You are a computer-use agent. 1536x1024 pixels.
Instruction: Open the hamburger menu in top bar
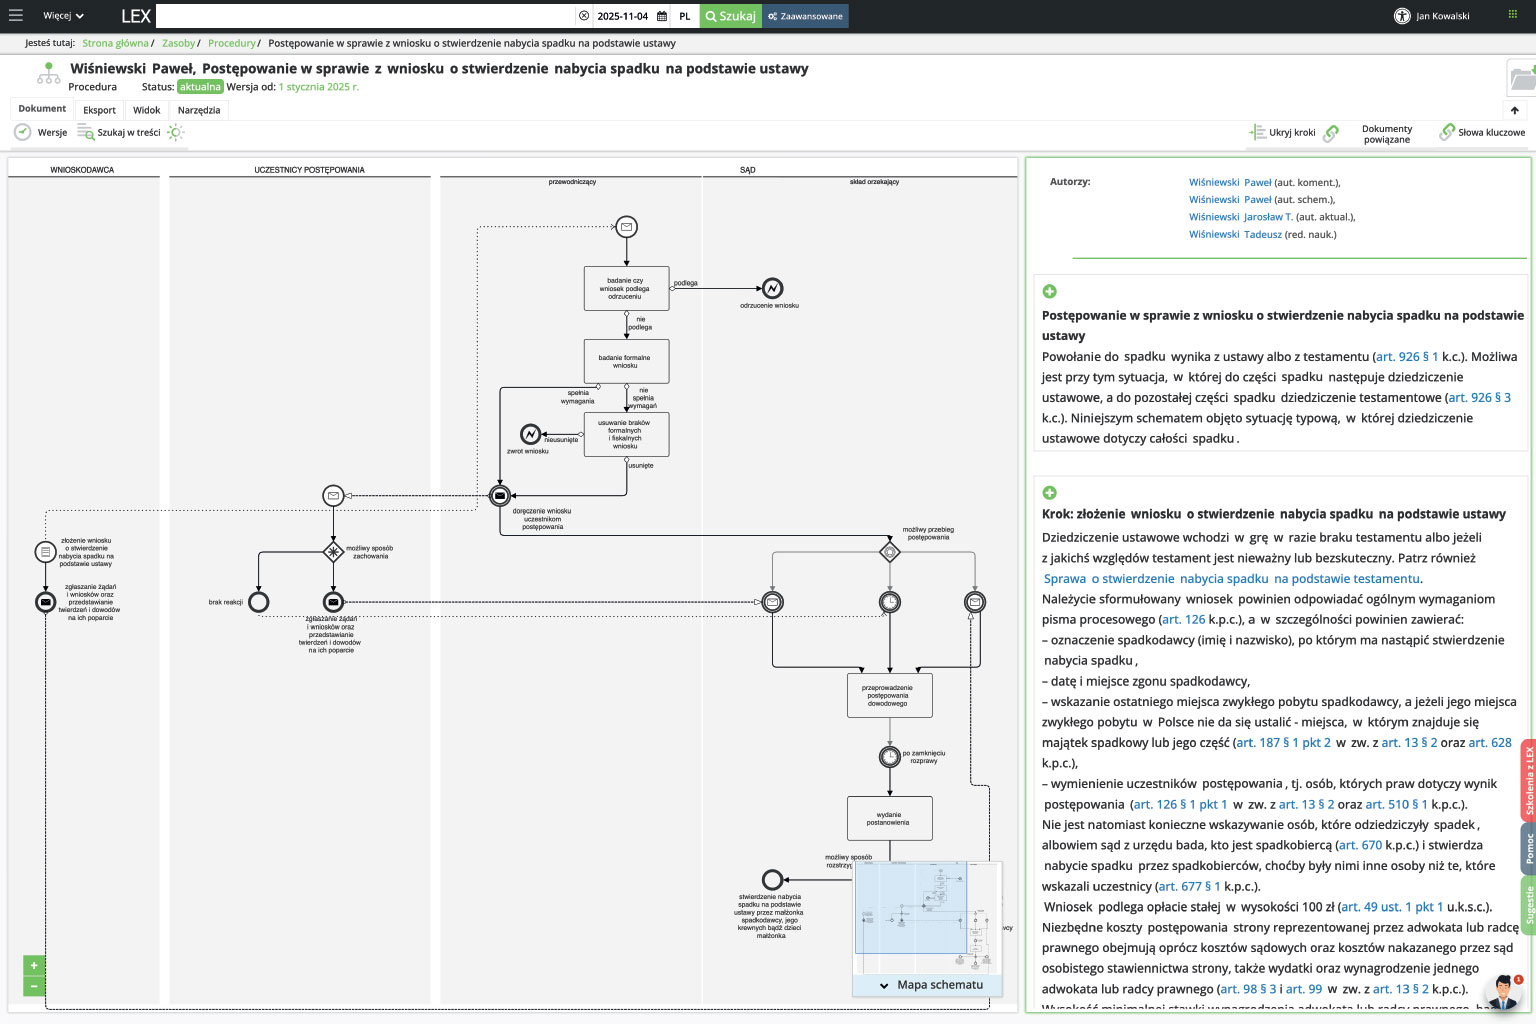pyautogui.click(x=15, y=16)
